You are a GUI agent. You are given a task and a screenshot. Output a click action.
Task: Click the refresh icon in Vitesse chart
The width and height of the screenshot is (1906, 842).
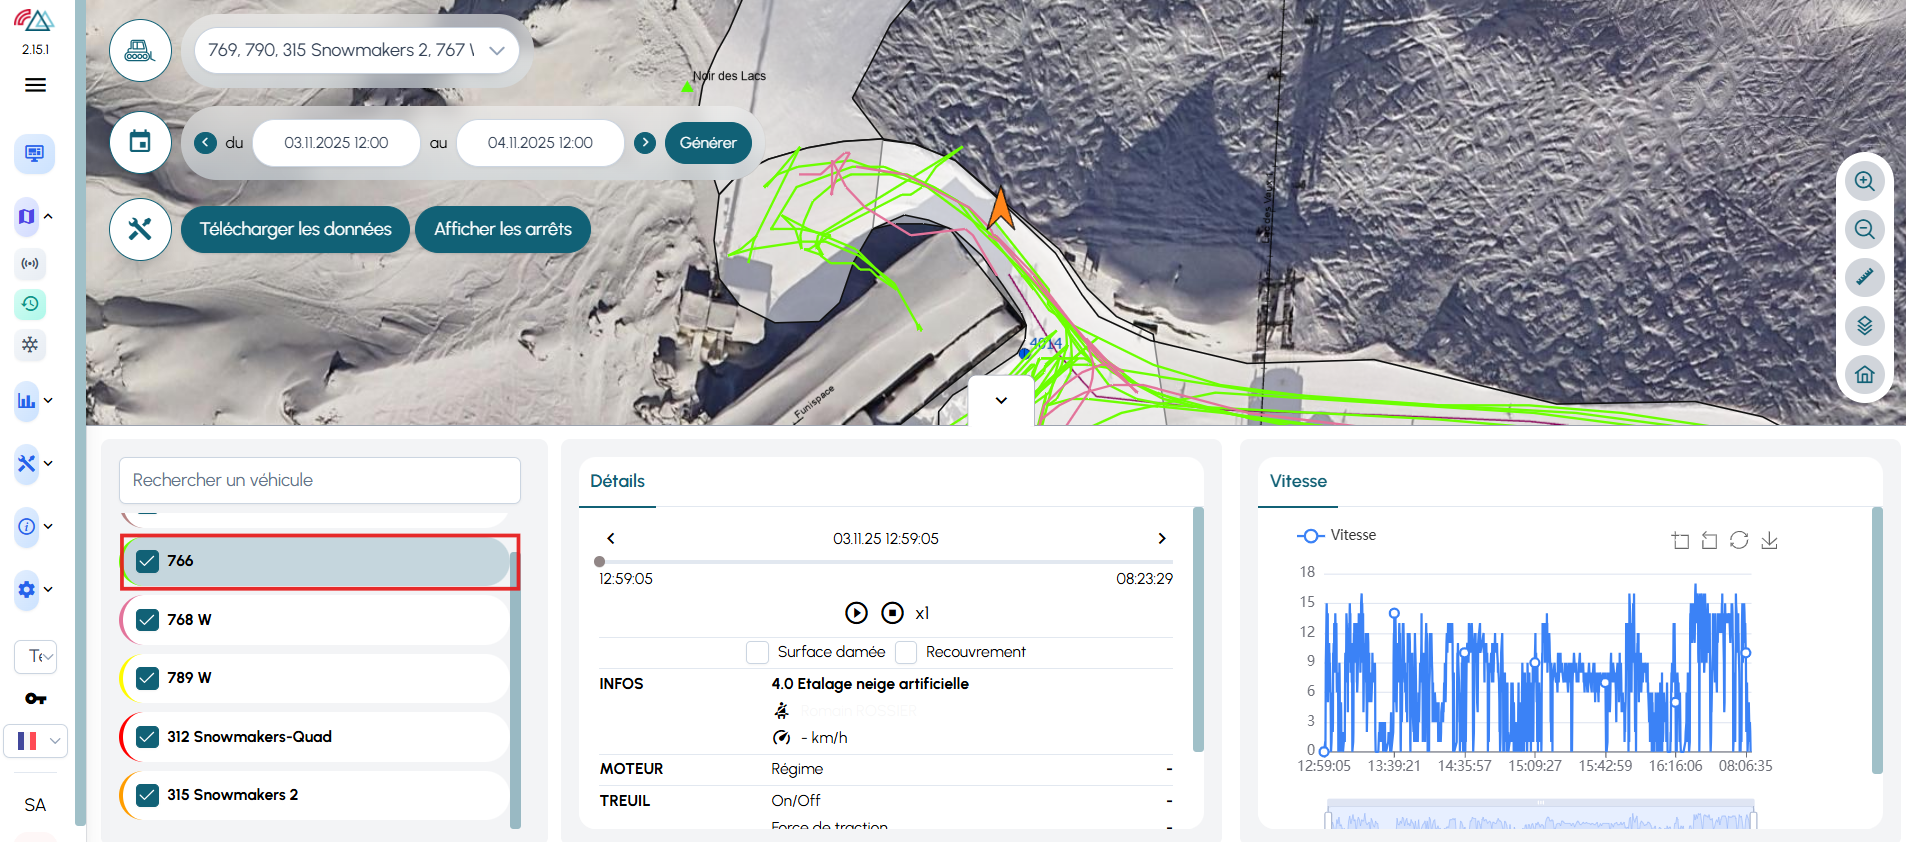click(1739, 541)
